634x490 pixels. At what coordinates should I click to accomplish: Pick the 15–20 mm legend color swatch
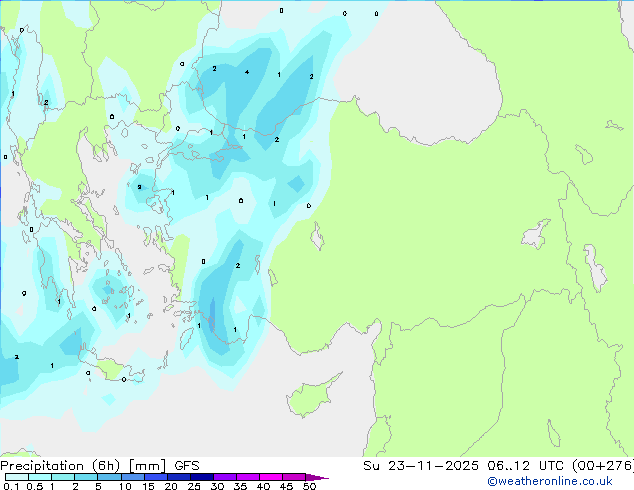[x=156, y=477]
